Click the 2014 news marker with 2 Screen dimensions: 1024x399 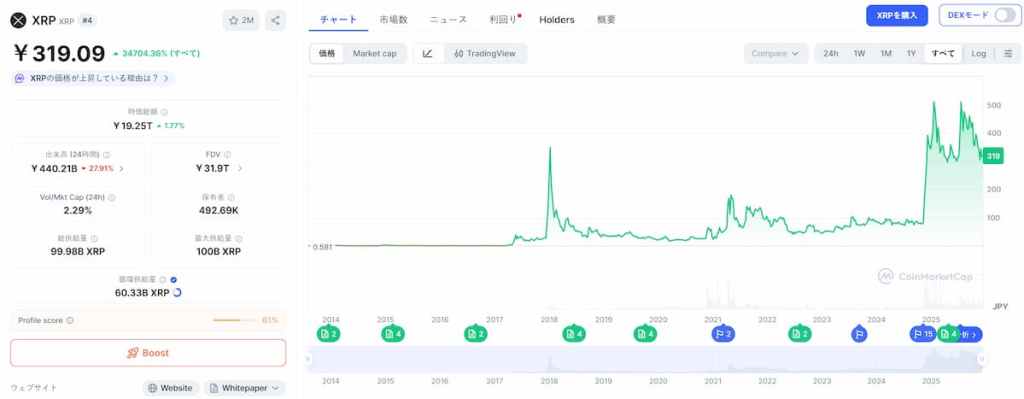tap(328, 334)
